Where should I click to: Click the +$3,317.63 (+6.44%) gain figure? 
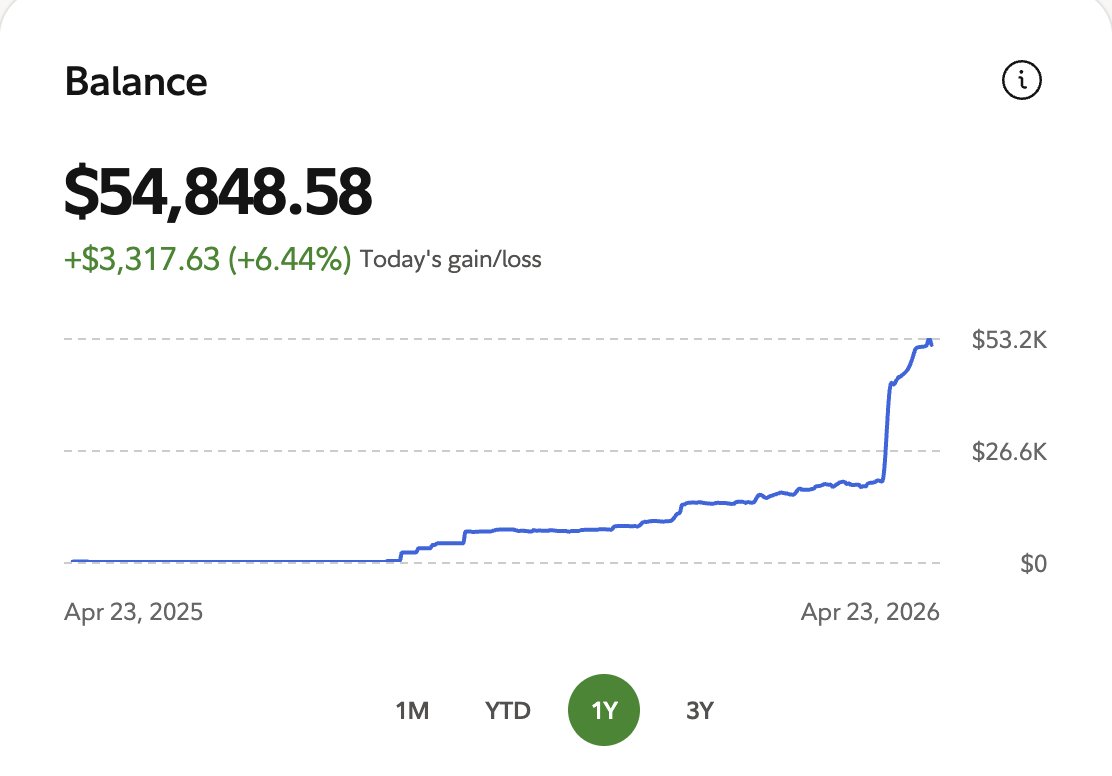pyautogui.click(x=208, y=259)
